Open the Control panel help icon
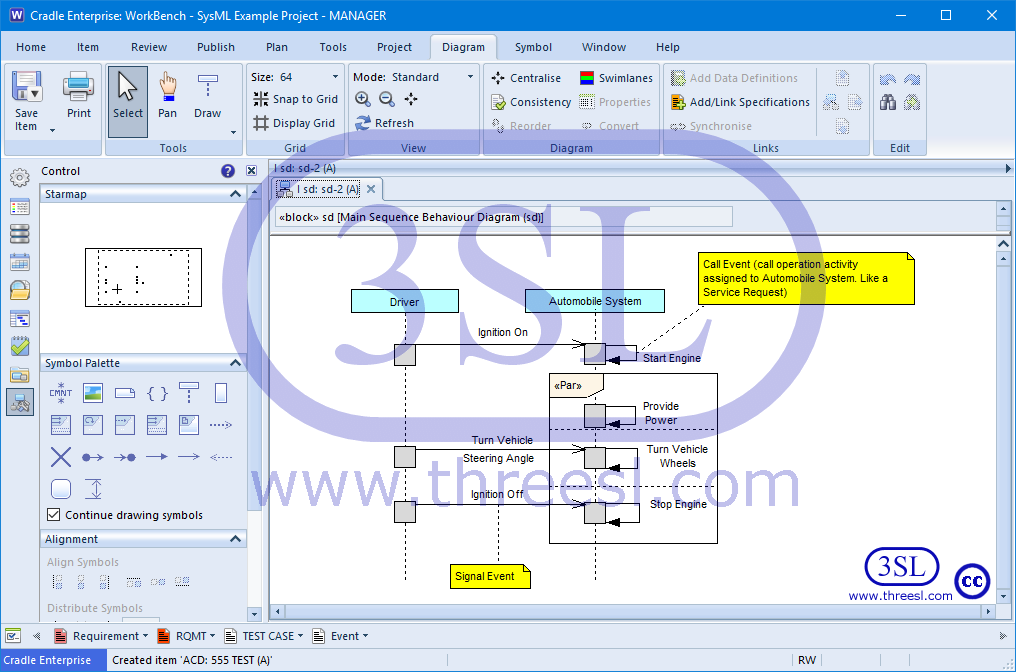1016x672 pixels. pyautogui.click(x=227, y=171)
